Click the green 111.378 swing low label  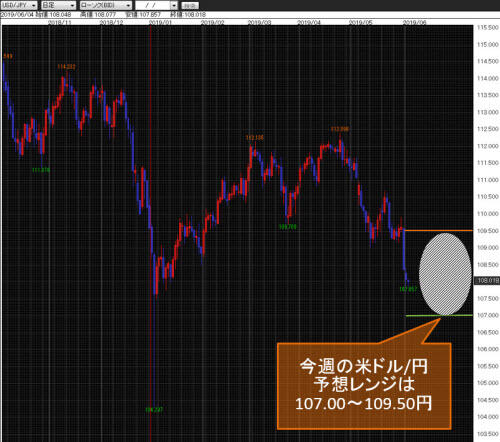pos(41,170)
